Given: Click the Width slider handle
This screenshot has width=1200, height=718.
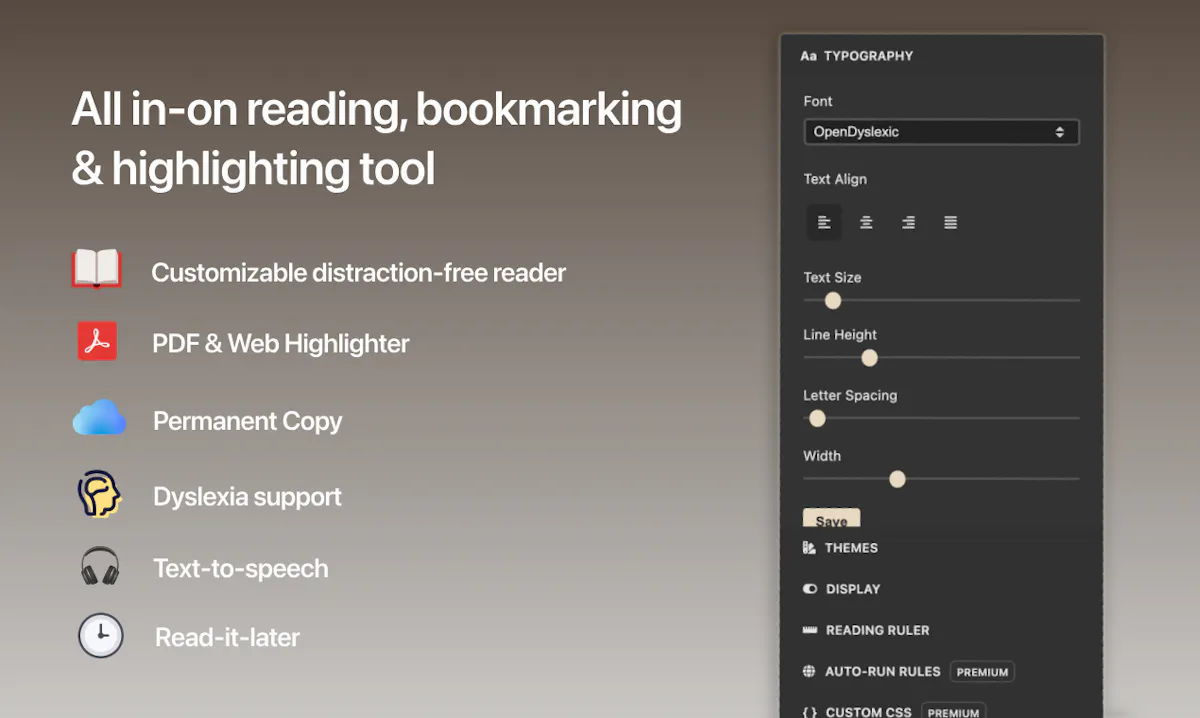Looking at the screenshot, I should (897, 479).
